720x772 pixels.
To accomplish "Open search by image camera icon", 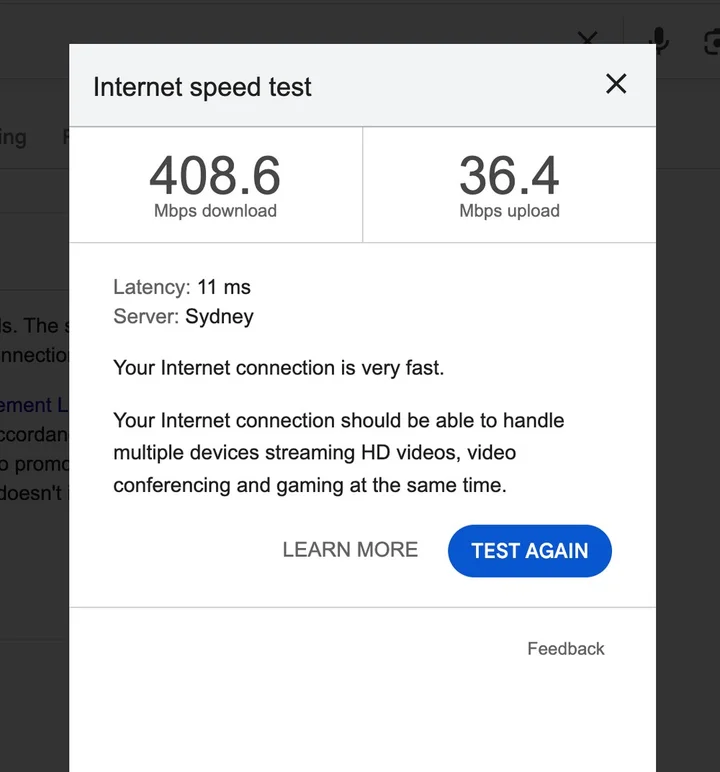I will coord(713,40).
